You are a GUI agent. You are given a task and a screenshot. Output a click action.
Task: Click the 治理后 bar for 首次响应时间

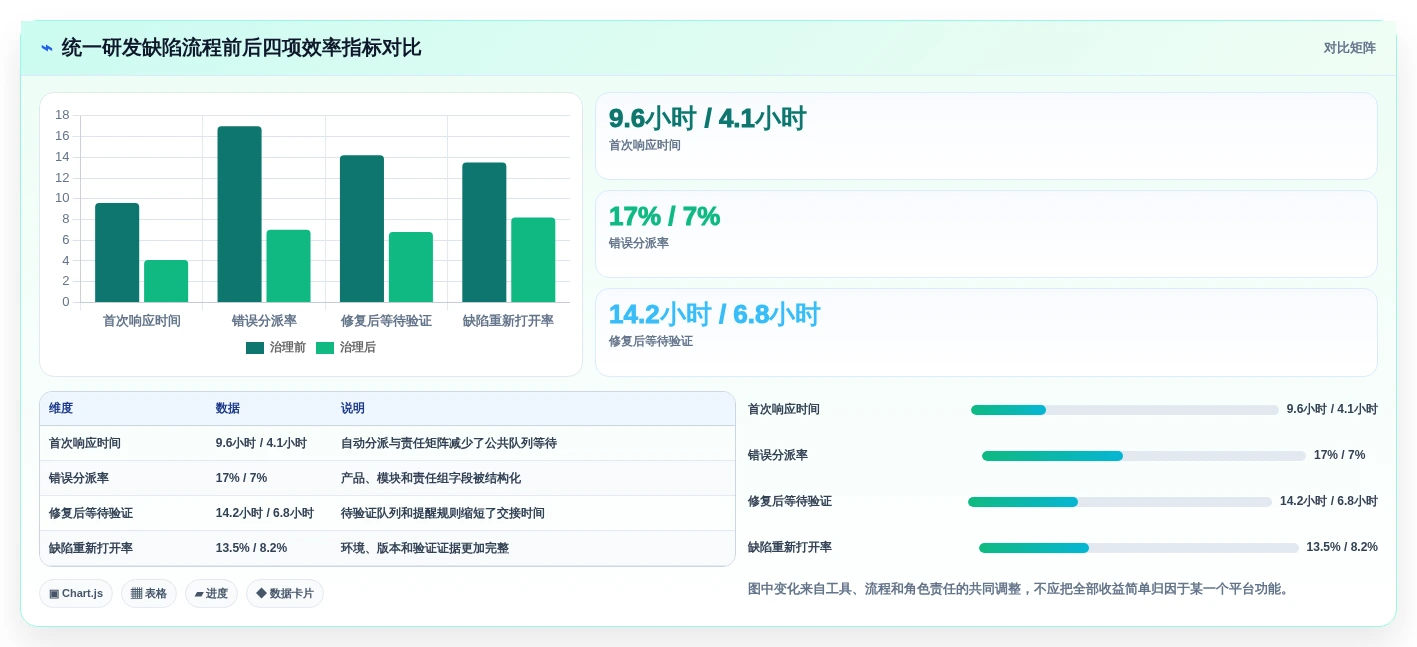[166, 281]
